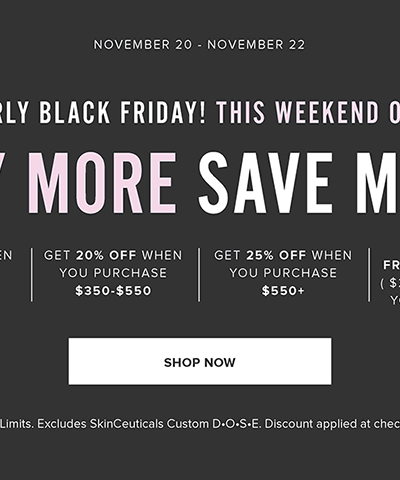
Task: Click the cut-off offer text ending in EN
Action: (6, 256)
